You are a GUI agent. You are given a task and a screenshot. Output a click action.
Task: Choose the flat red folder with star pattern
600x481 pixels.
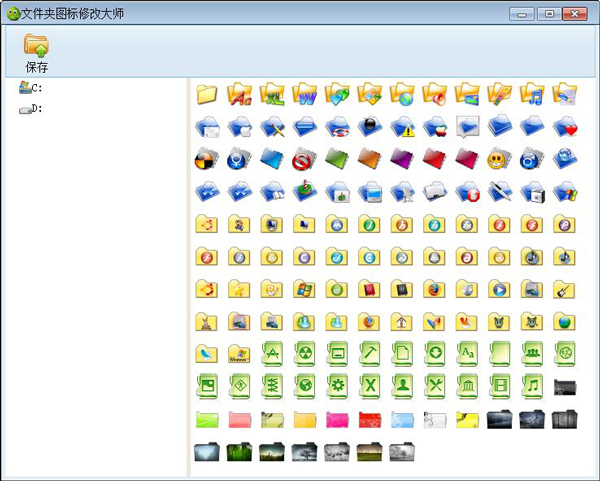(x=369, y=420)
